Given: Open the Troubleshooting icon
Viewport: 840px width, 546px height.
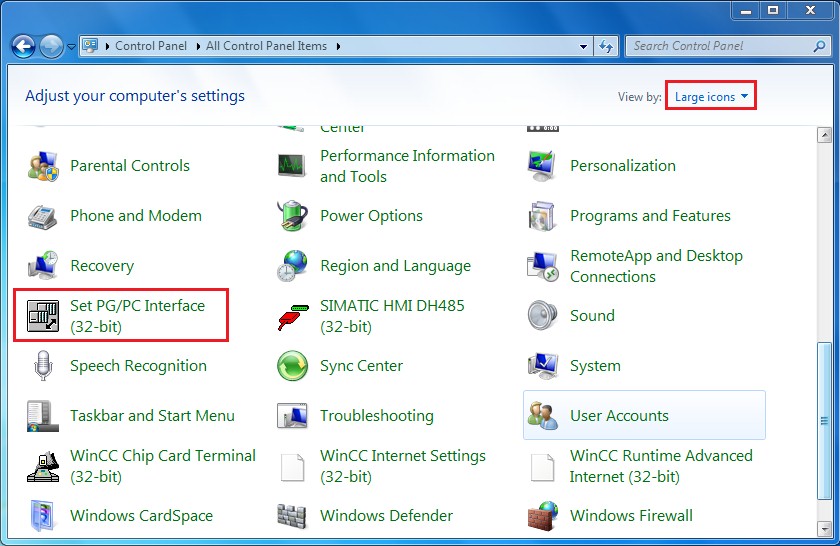Looking at the screenshot, I should click(x=292, y=416).
